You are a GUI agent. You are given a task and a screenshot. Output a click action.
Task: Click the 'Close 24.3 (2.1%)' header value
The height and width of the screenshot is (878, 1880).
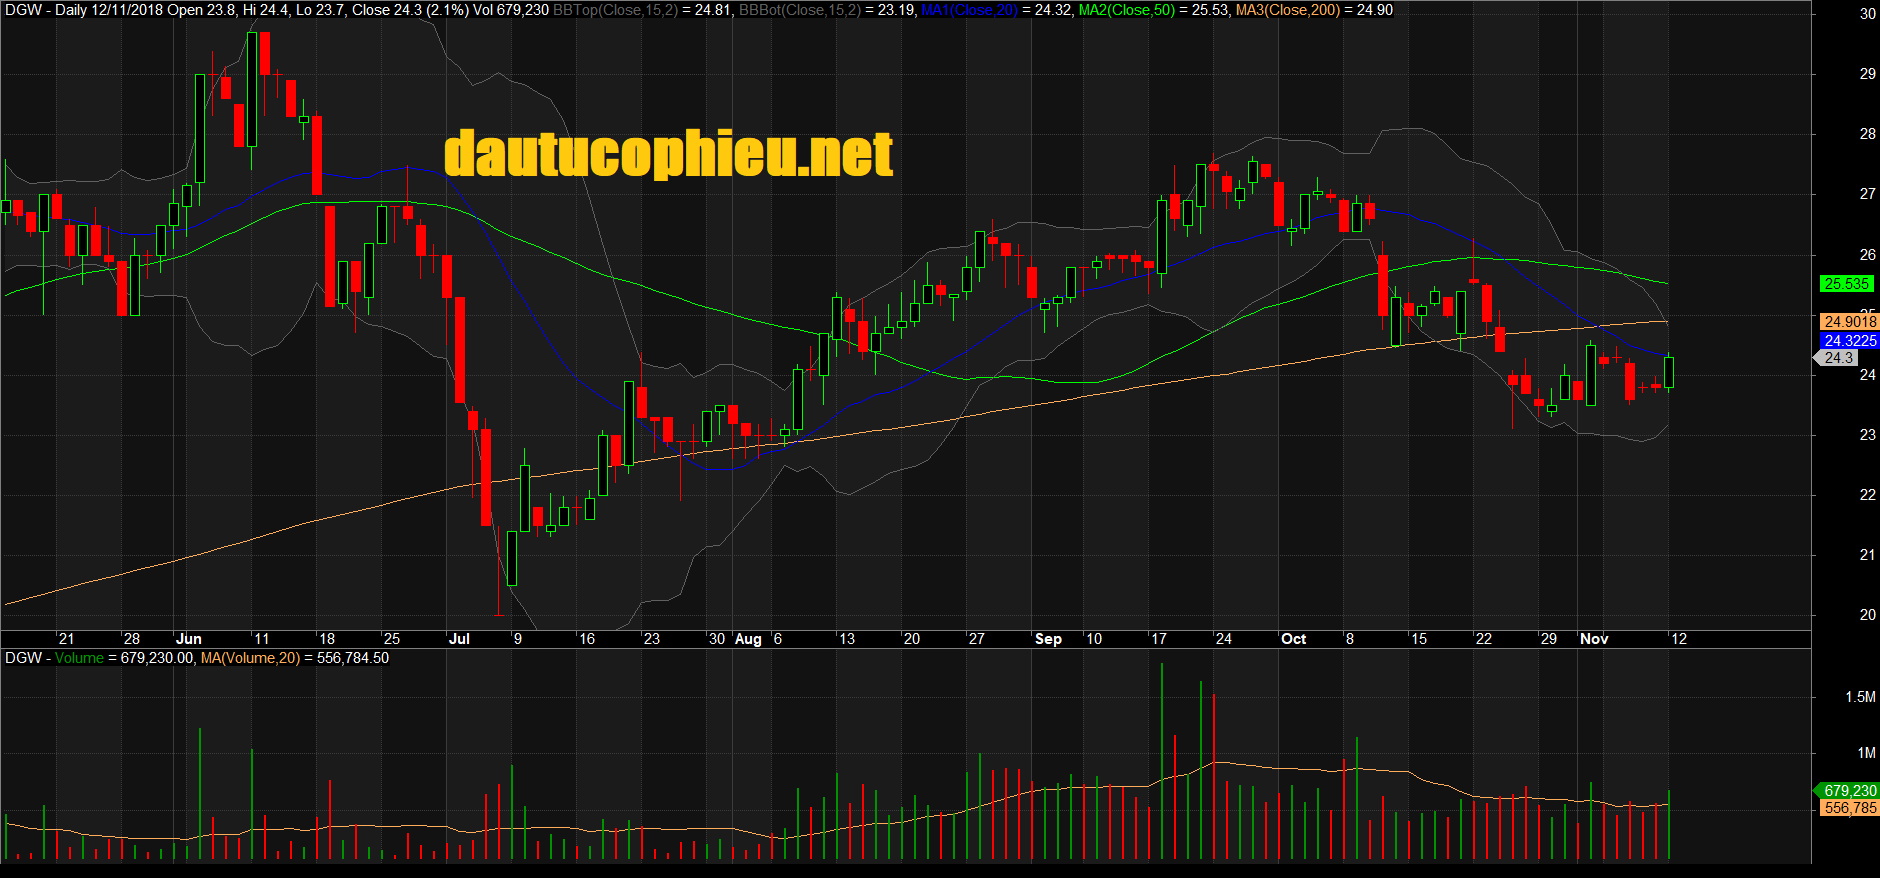[x=410, y=10]
